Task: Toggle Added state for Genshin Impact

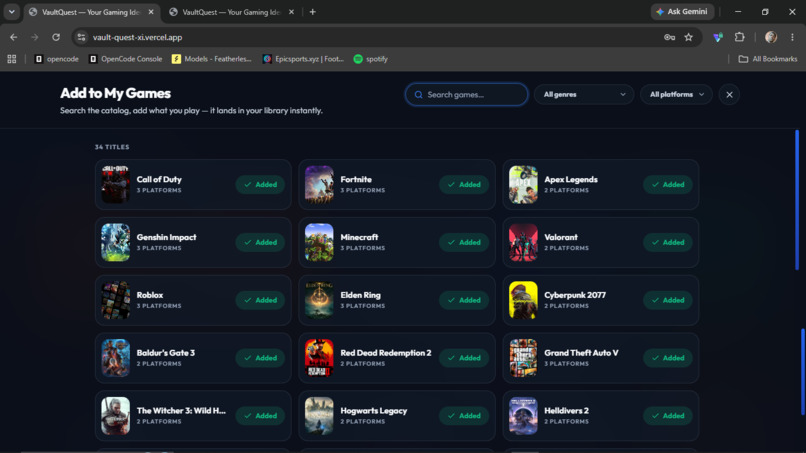Action: click(261, 242)
